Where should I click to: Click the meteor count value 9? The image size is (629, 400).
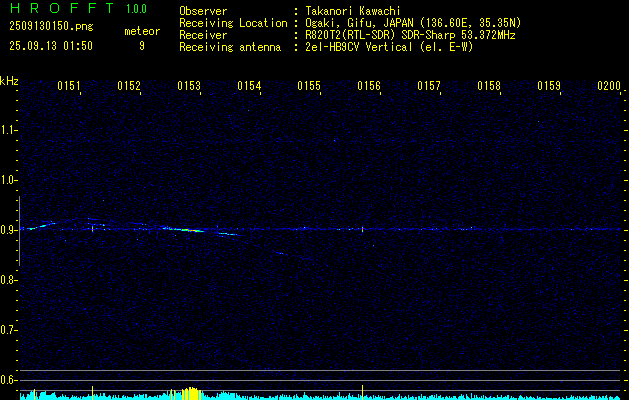tap(141, 46)
